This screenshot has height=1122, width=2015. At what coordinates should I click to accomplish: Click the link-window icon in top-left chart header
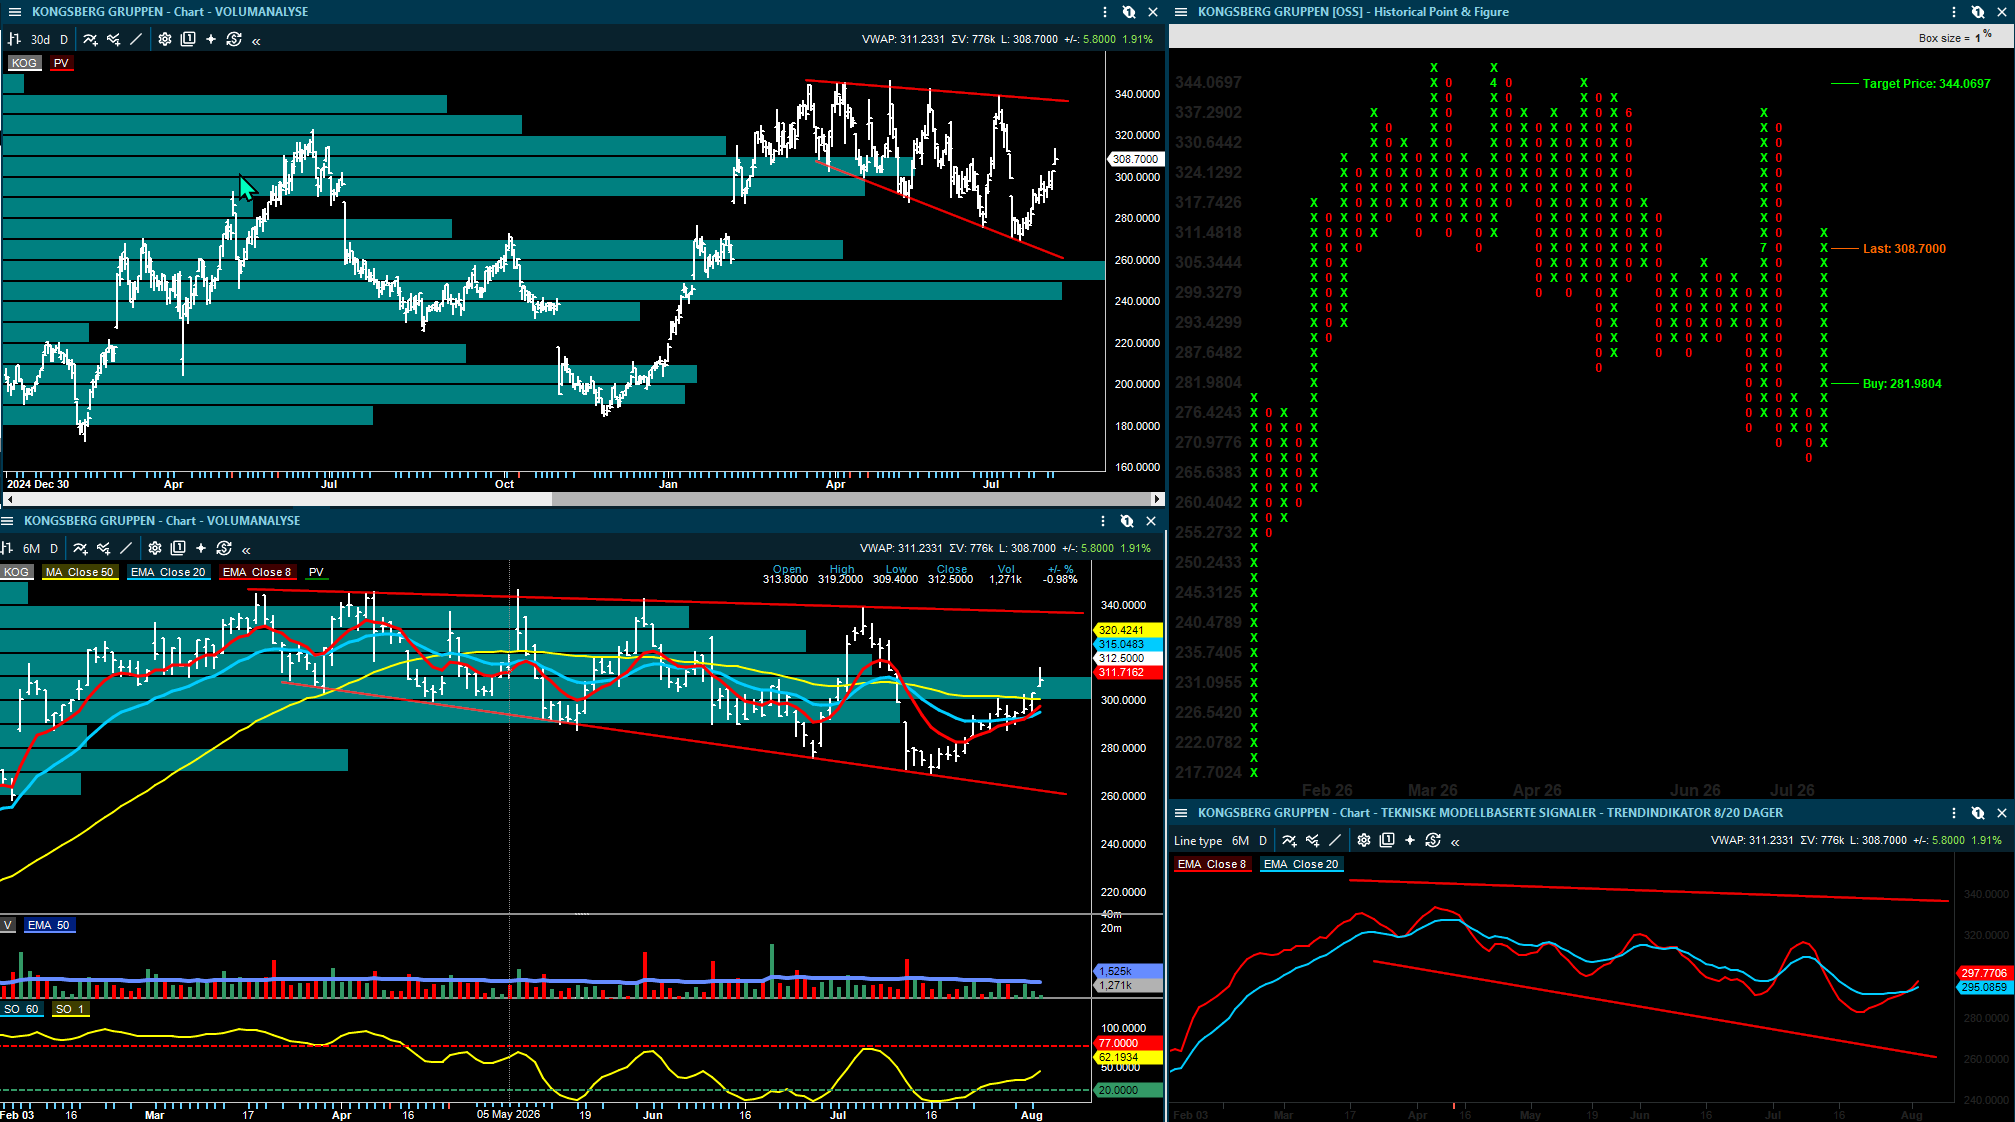click(x=1129, y=12)
